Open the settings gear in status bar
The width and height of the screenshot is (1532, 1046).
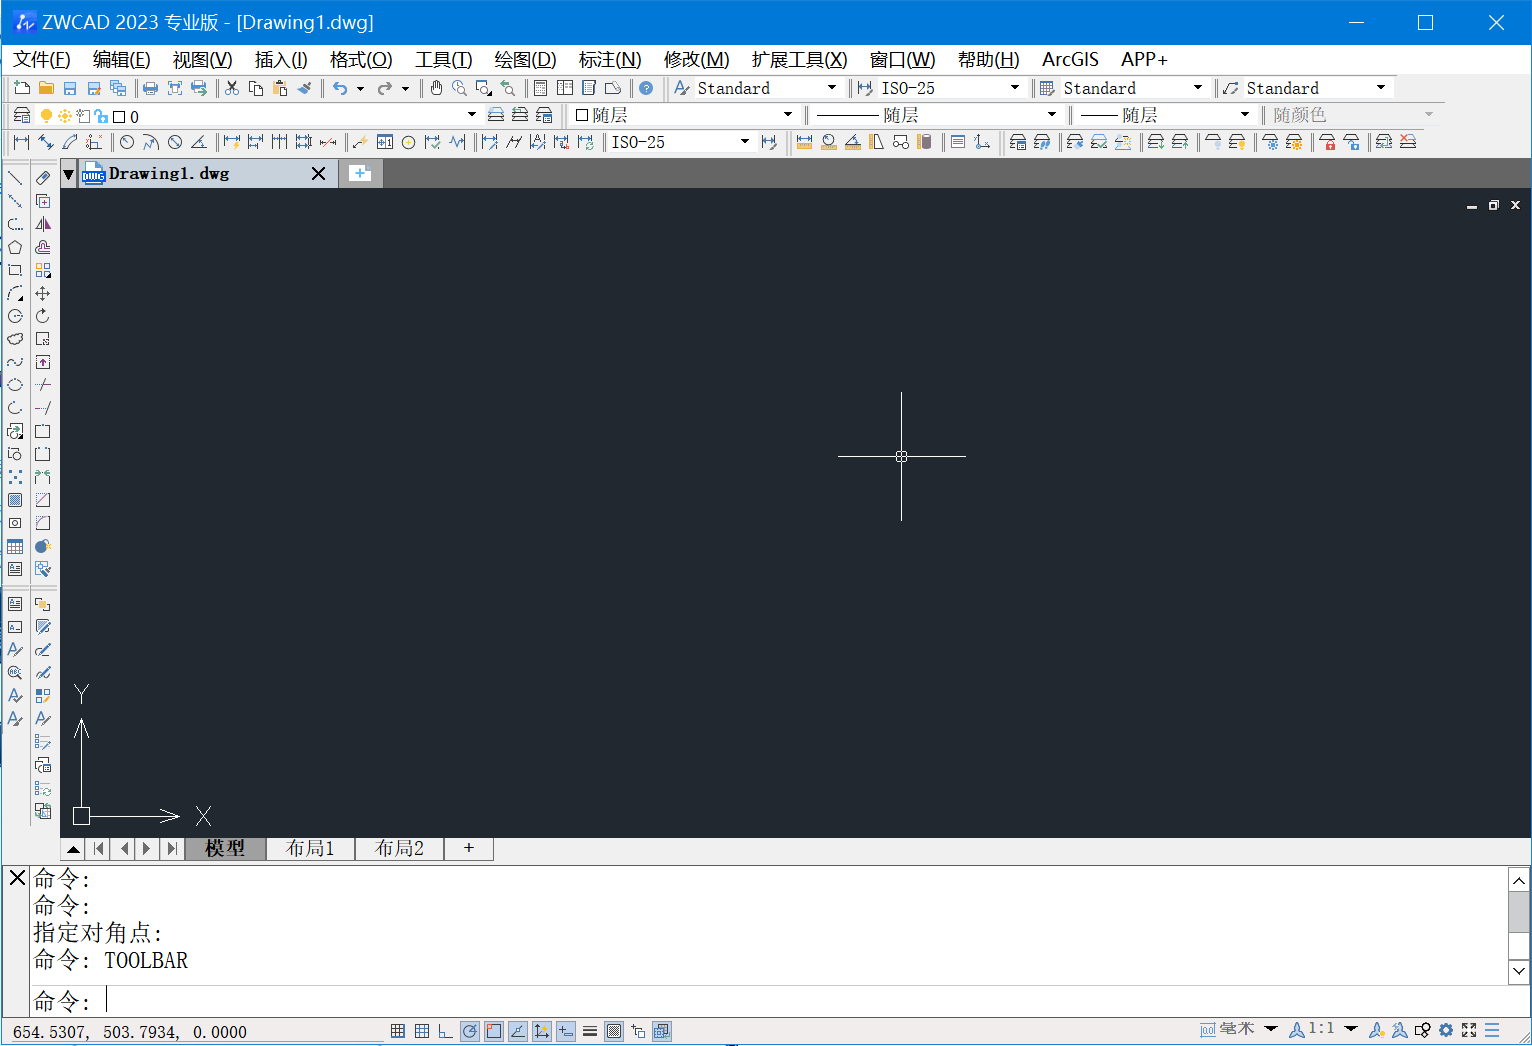[1446, 1030]
